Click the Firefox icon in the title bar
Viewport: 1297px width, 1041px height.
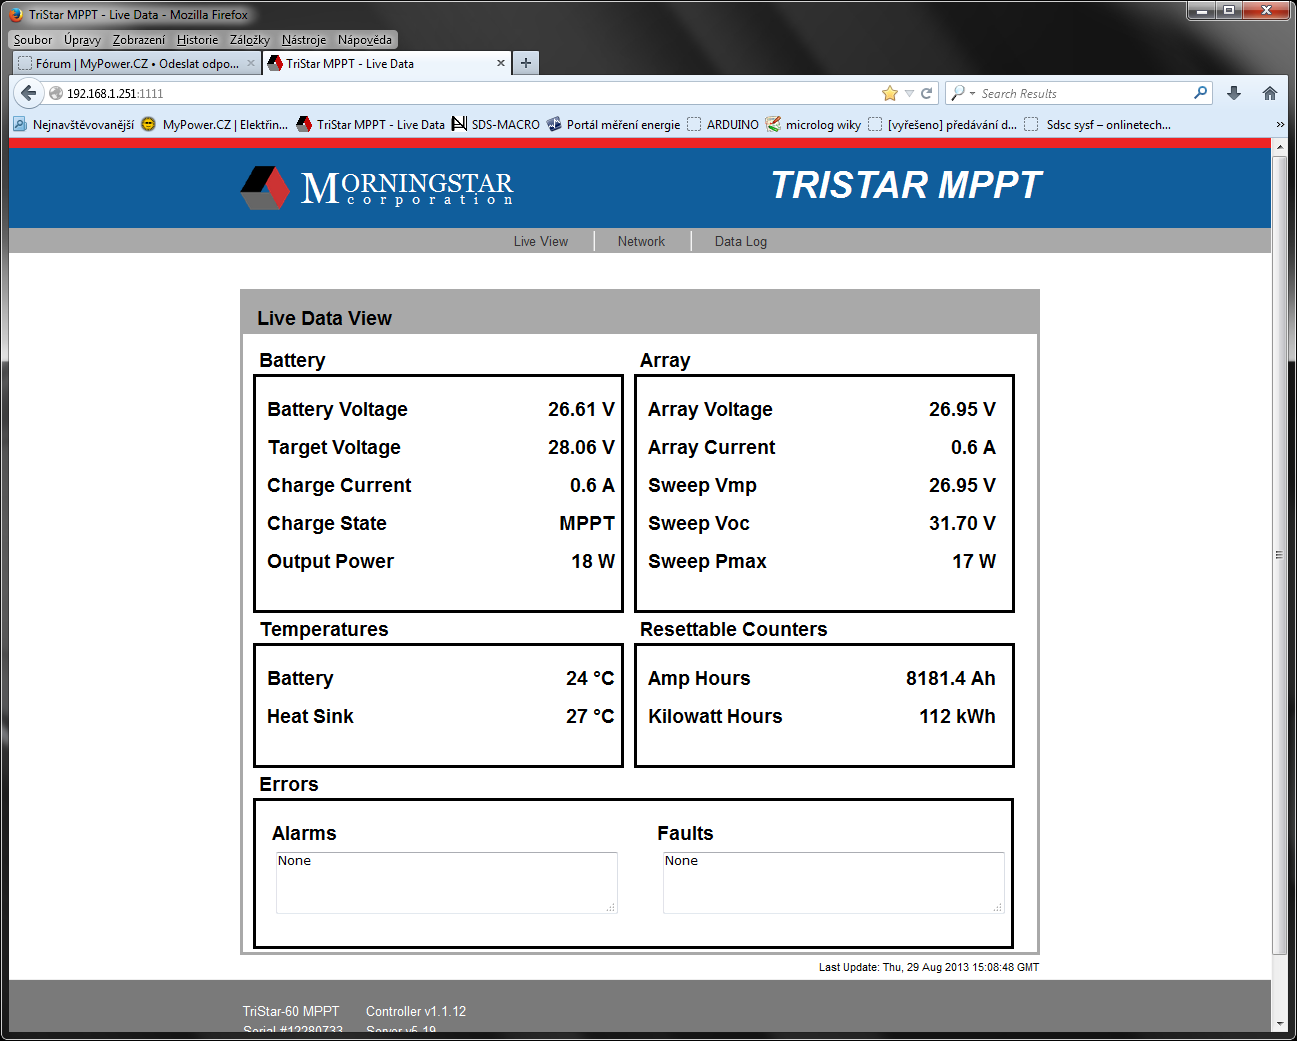click(x=16, y=14)
